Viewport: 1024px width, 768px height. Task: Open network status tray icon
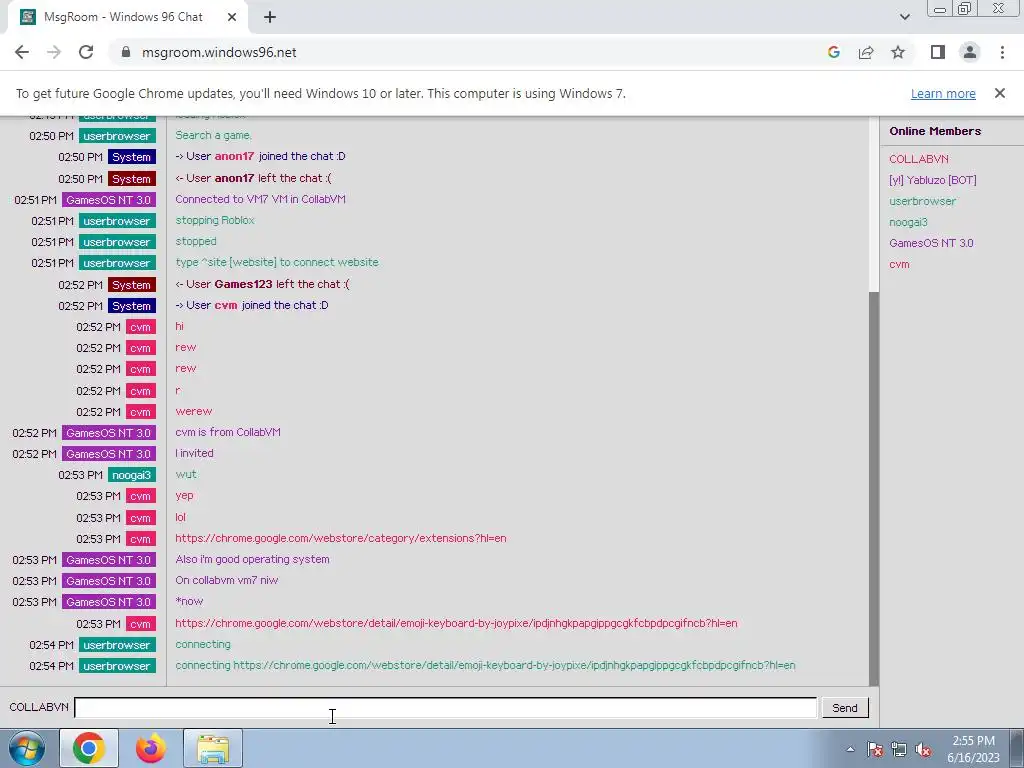[x=899, y=749]
